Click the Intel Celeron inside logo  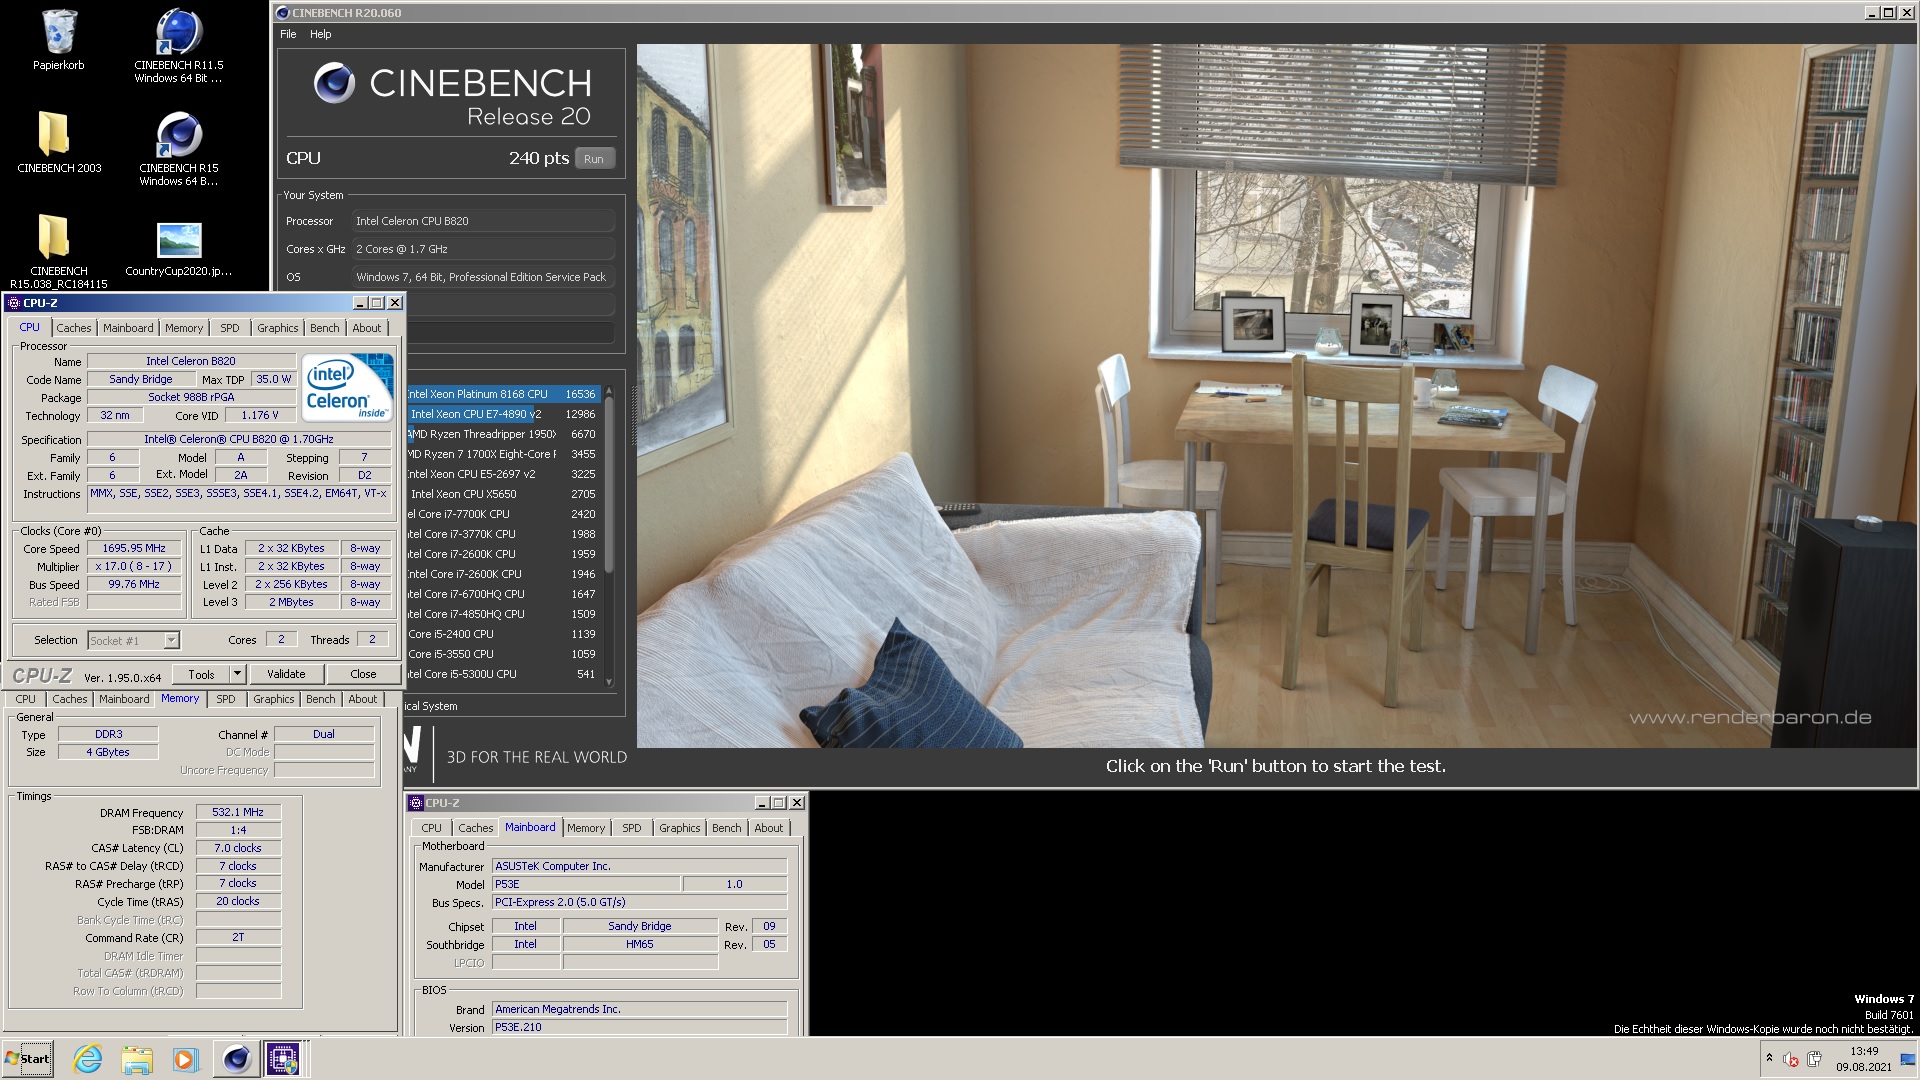coord(347,388)
